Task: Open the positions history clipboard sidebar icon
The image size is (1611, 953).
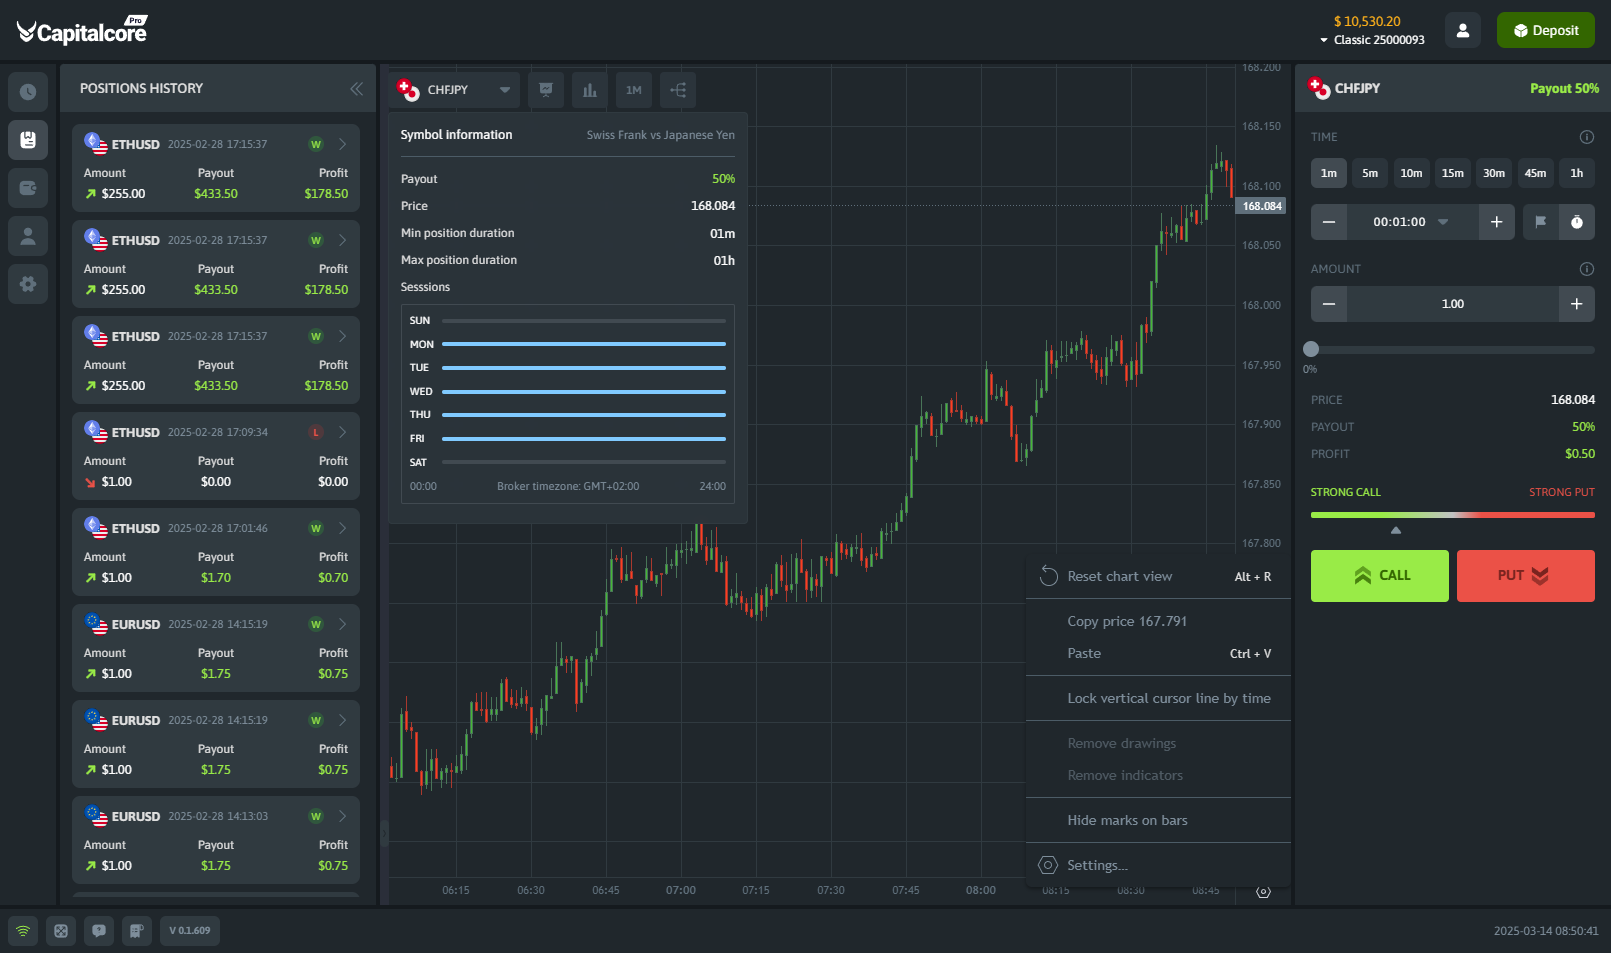Action: click(28, 140)
